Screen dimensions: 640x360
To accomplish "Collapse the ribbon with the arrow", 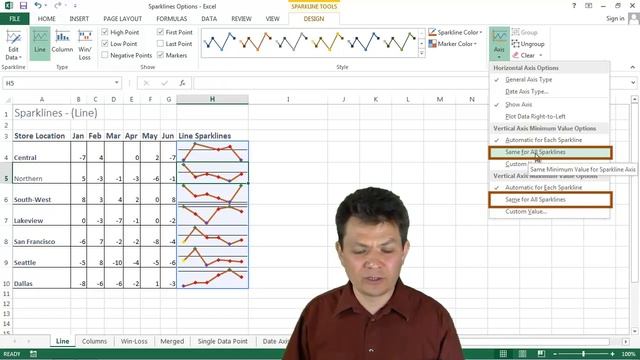I will [x=633, y=67].
